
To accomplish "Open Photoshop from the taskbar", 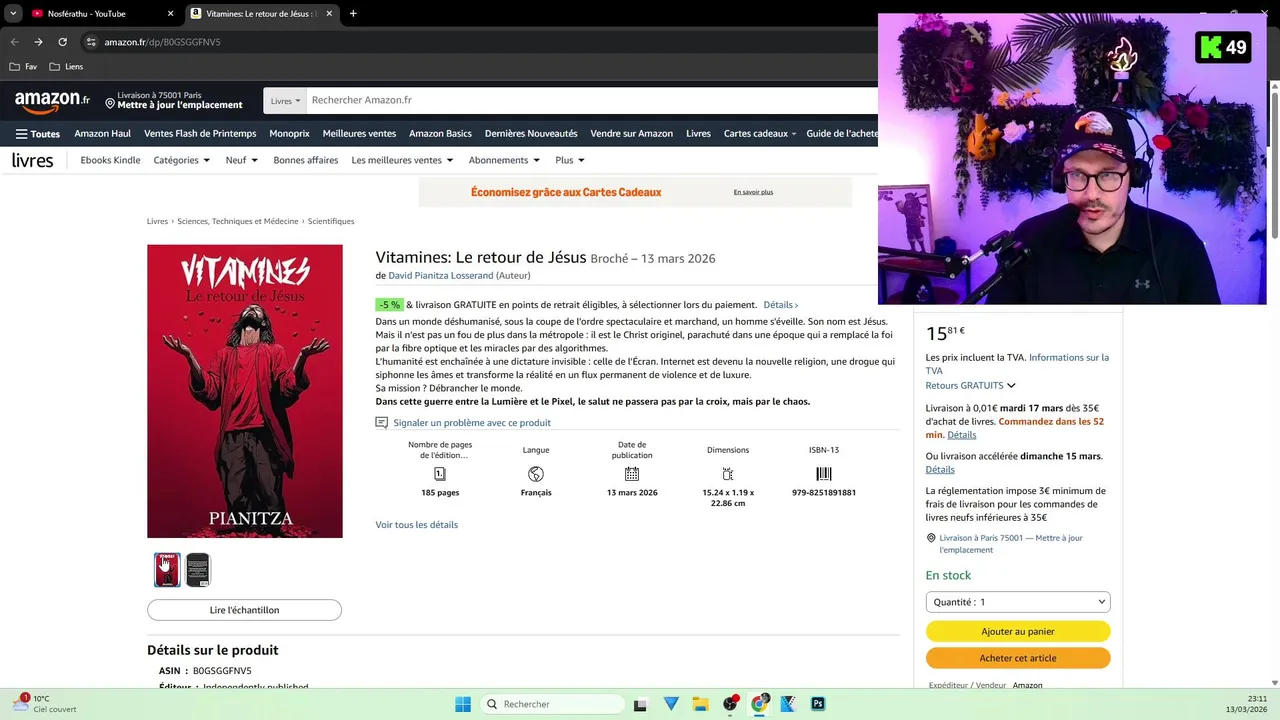I will click(x=818, y=704).
